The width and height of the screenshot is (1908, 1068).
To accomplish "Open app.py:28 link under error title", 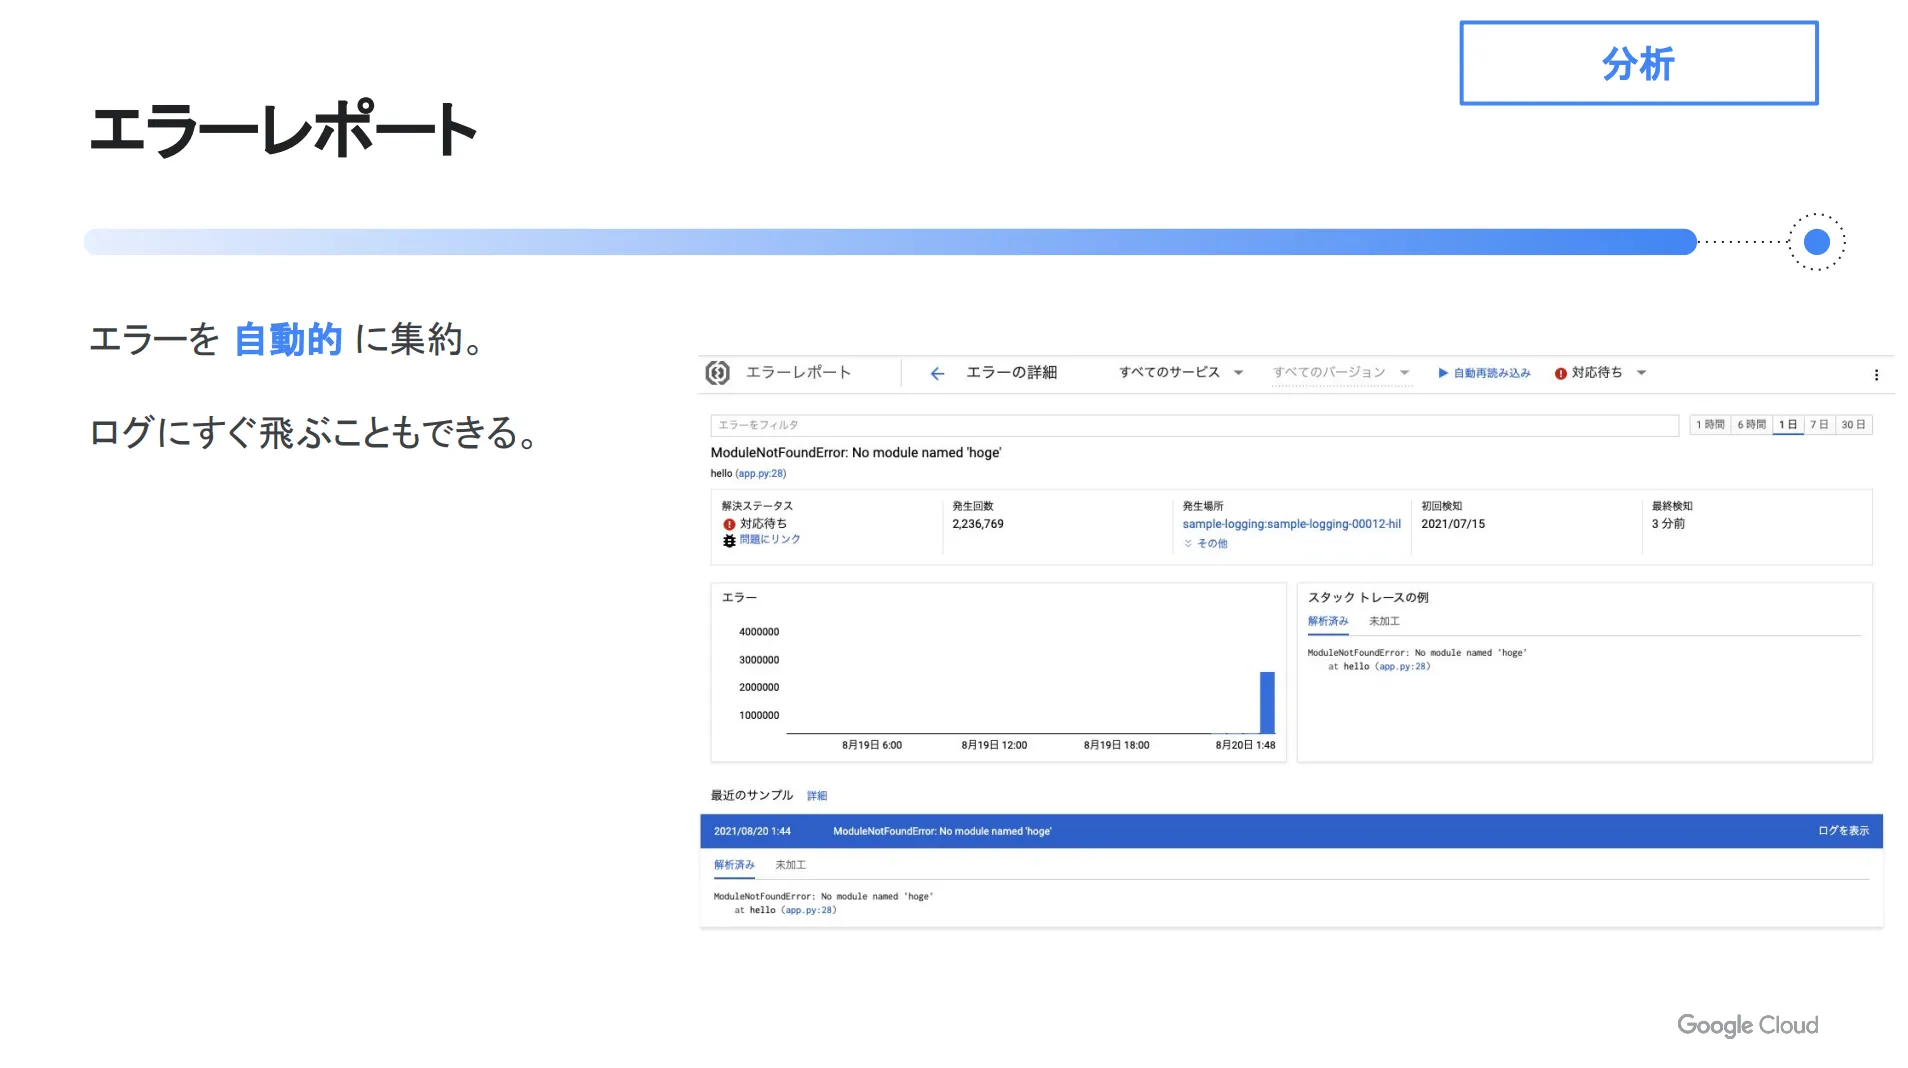I will [761, 473].
